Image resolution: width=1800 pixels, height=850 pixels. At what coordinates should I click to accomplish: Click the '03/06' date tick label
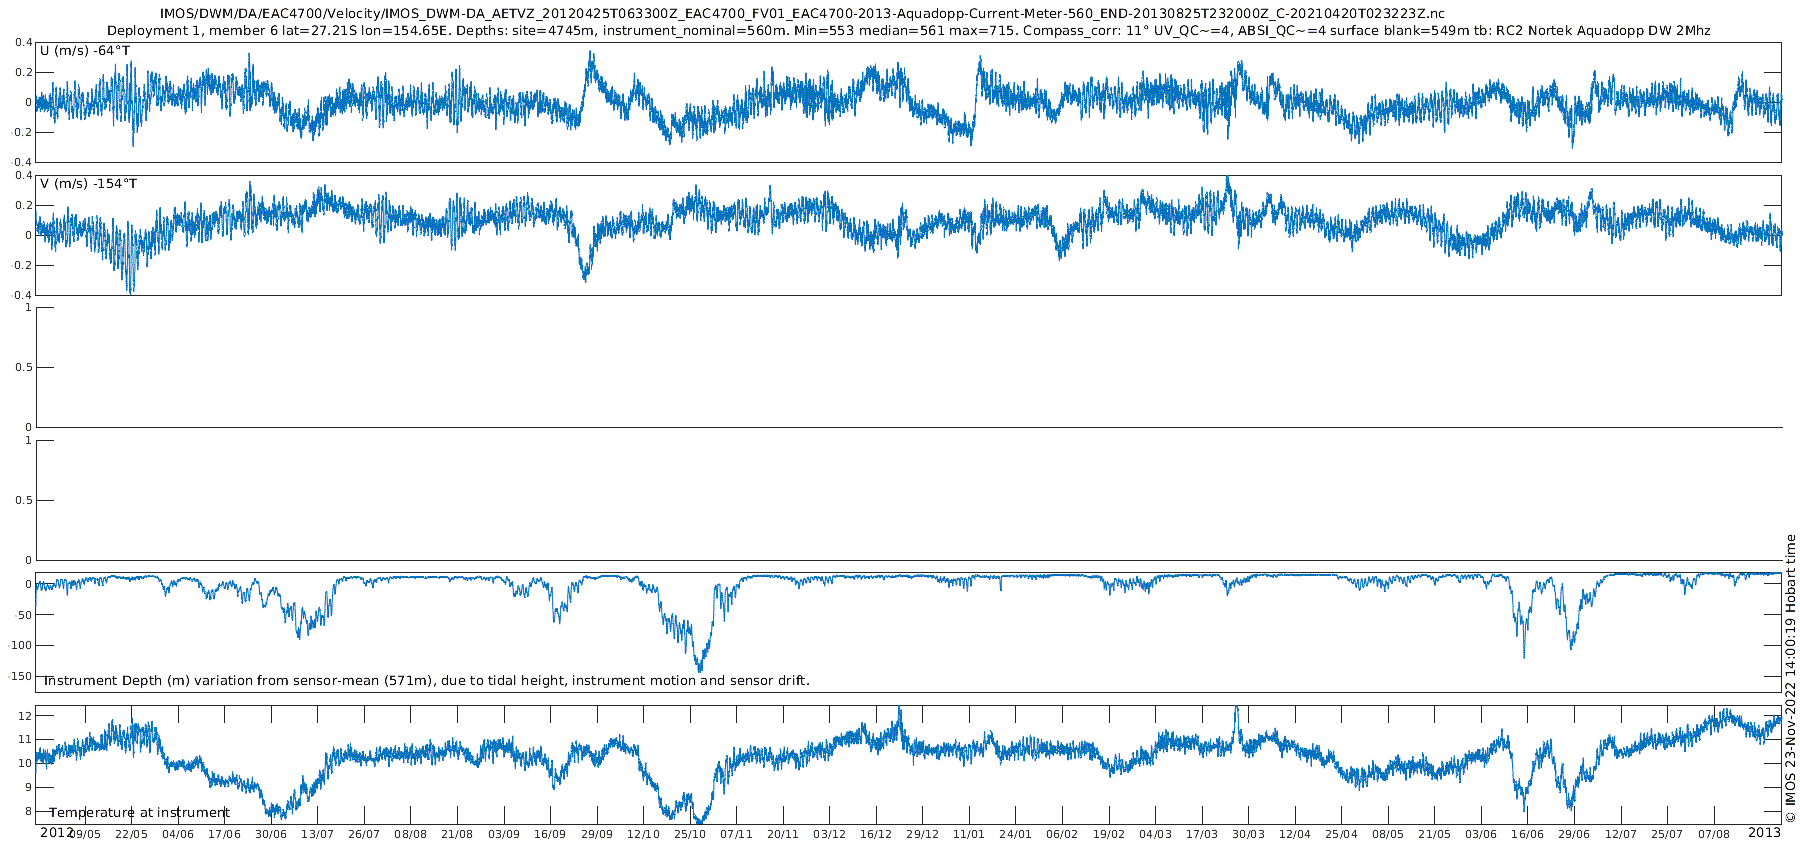pyautogui.click(x=1481, y=834)
